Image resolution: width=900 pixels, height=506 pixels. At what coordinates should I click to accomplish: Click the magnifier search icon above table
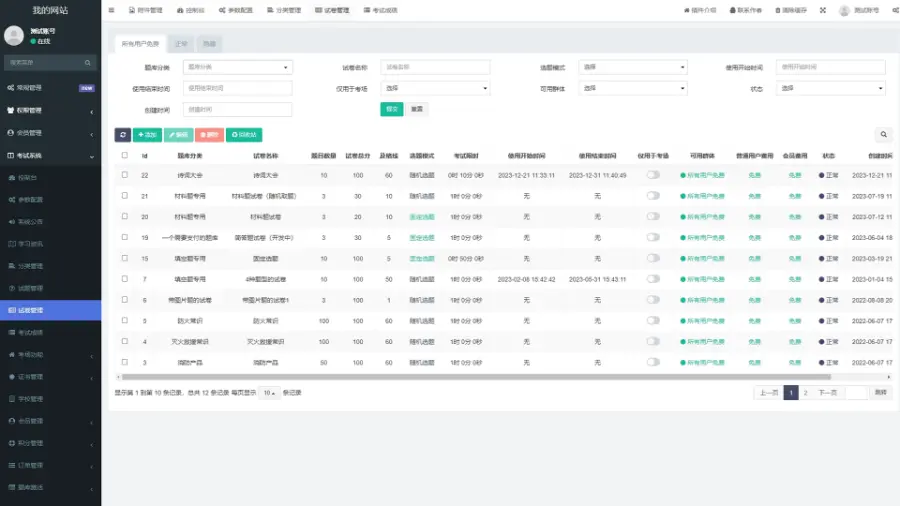coord(884,134)
